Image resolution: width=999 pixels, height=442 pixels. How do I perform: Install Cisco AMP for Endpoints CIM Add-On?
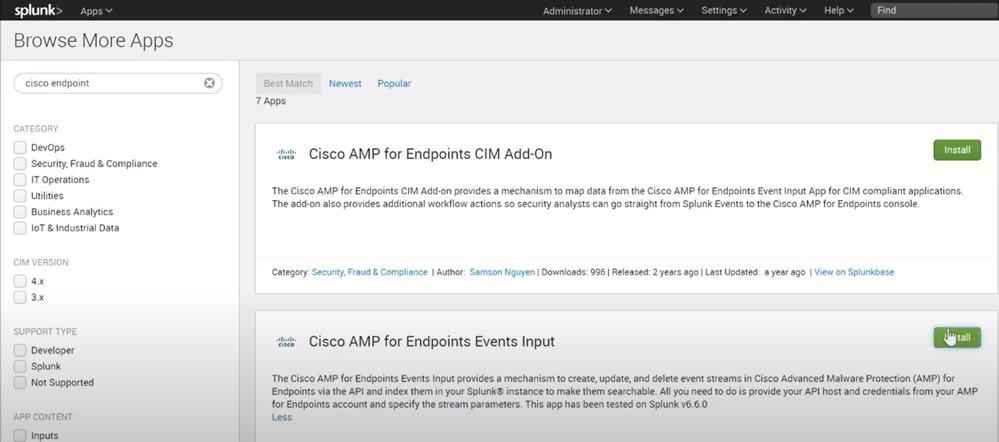(957, 150)
